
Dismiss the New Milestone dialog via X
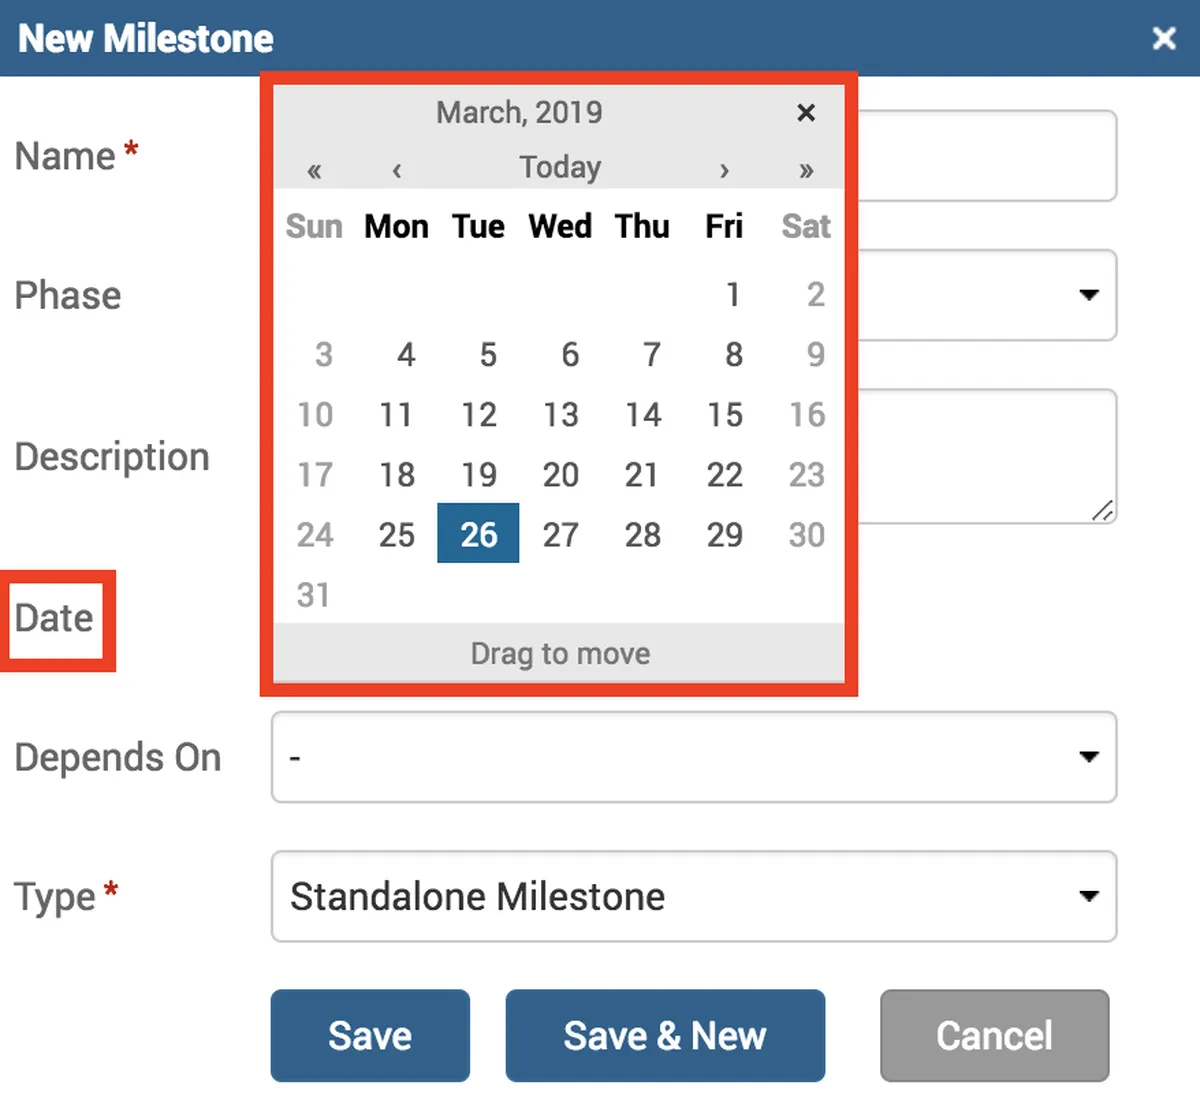point(1164,38)
